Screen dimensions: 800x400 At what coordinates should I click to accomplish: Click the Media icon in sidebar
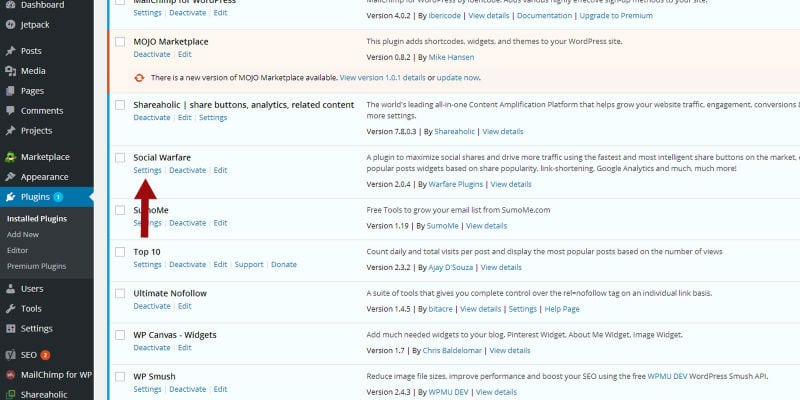coord(10,70)
